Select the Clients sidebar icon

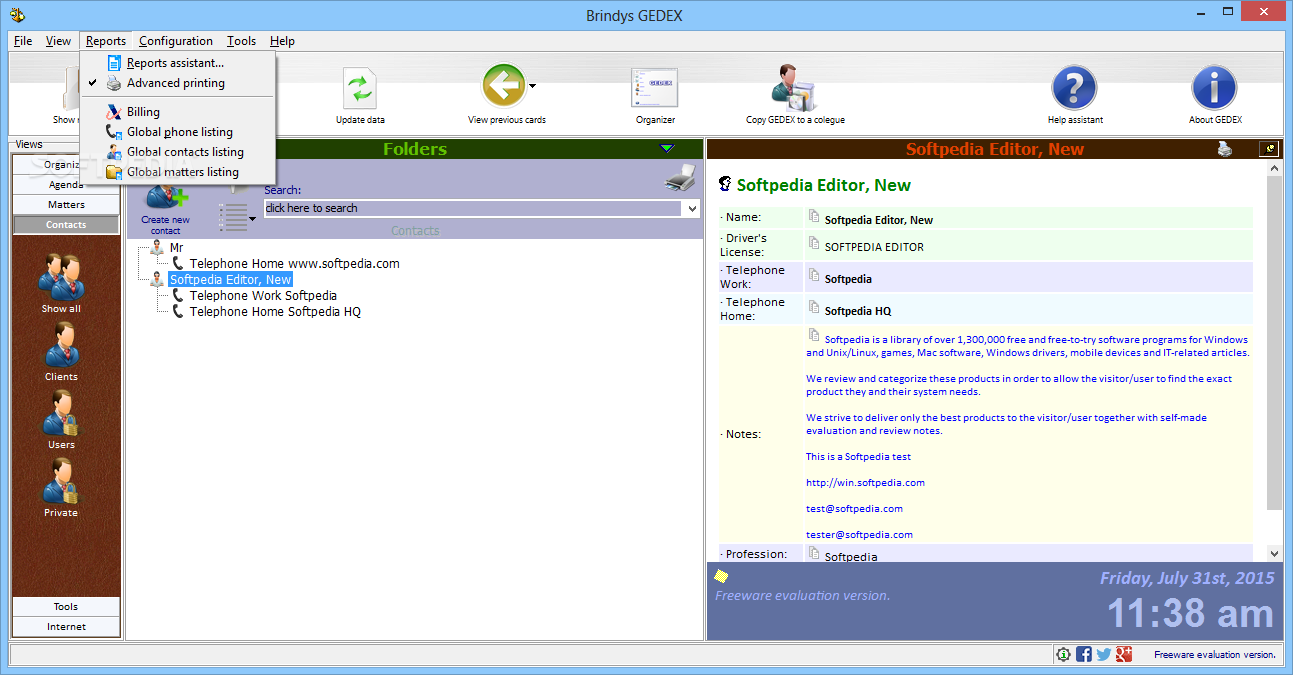point(61,344)
